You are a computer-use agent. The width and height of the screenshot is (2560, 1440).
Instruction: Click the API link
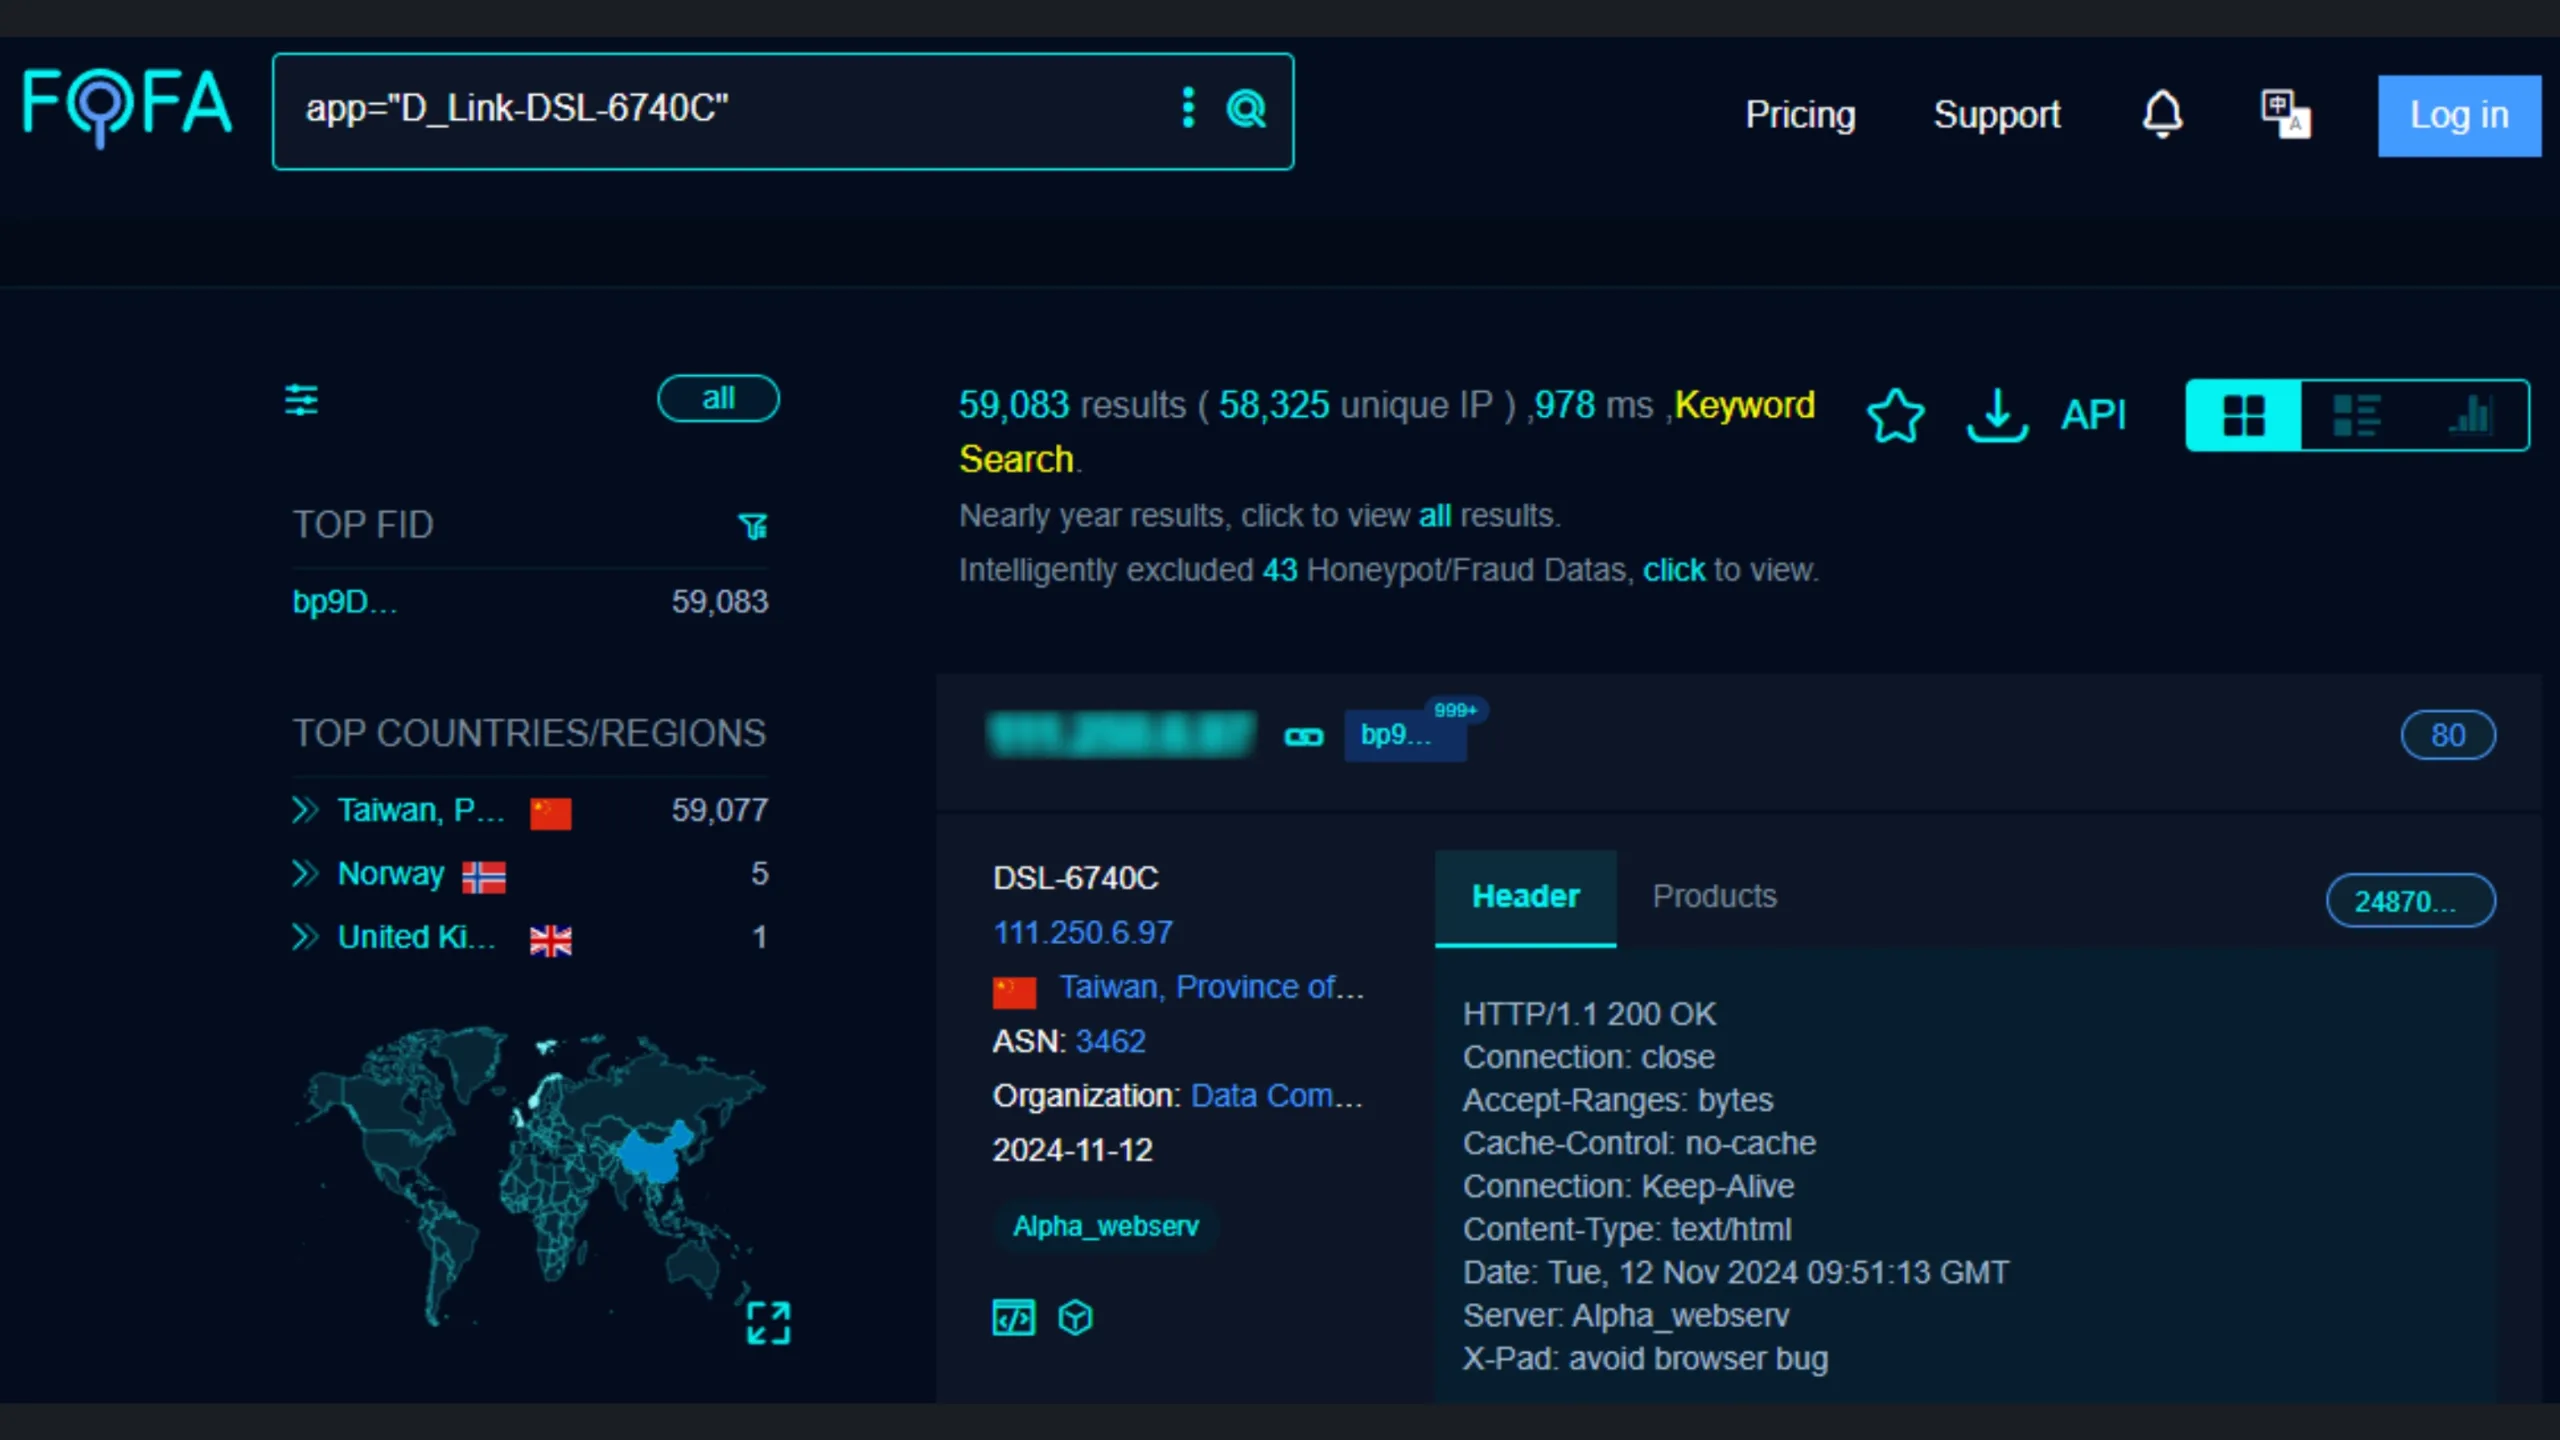point(2093,415)
